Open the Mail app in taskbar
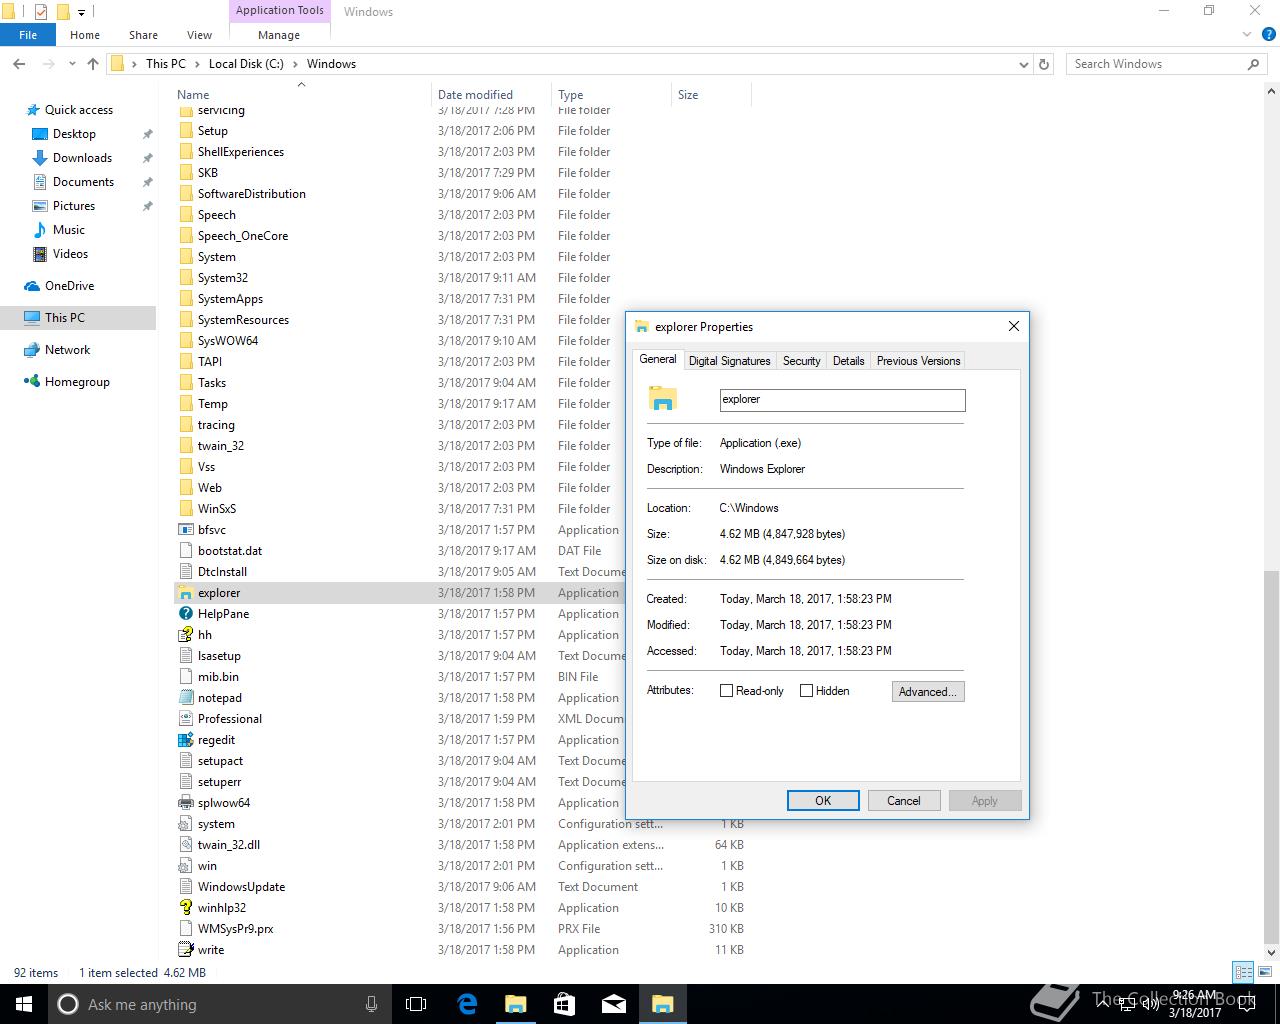Viewport: 1280px width, 1024px height. [613, 1004]
